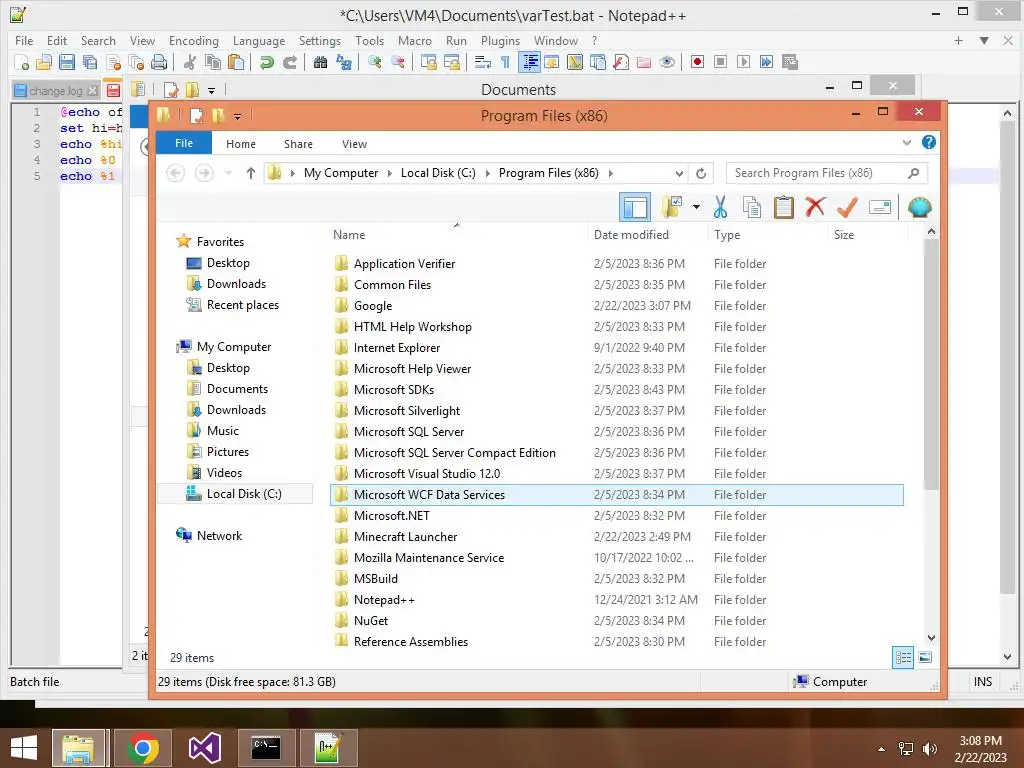Open Visual Studio from the taskbar
Image resolution: width=1024 pixels, height=768 pixels.
204,748
